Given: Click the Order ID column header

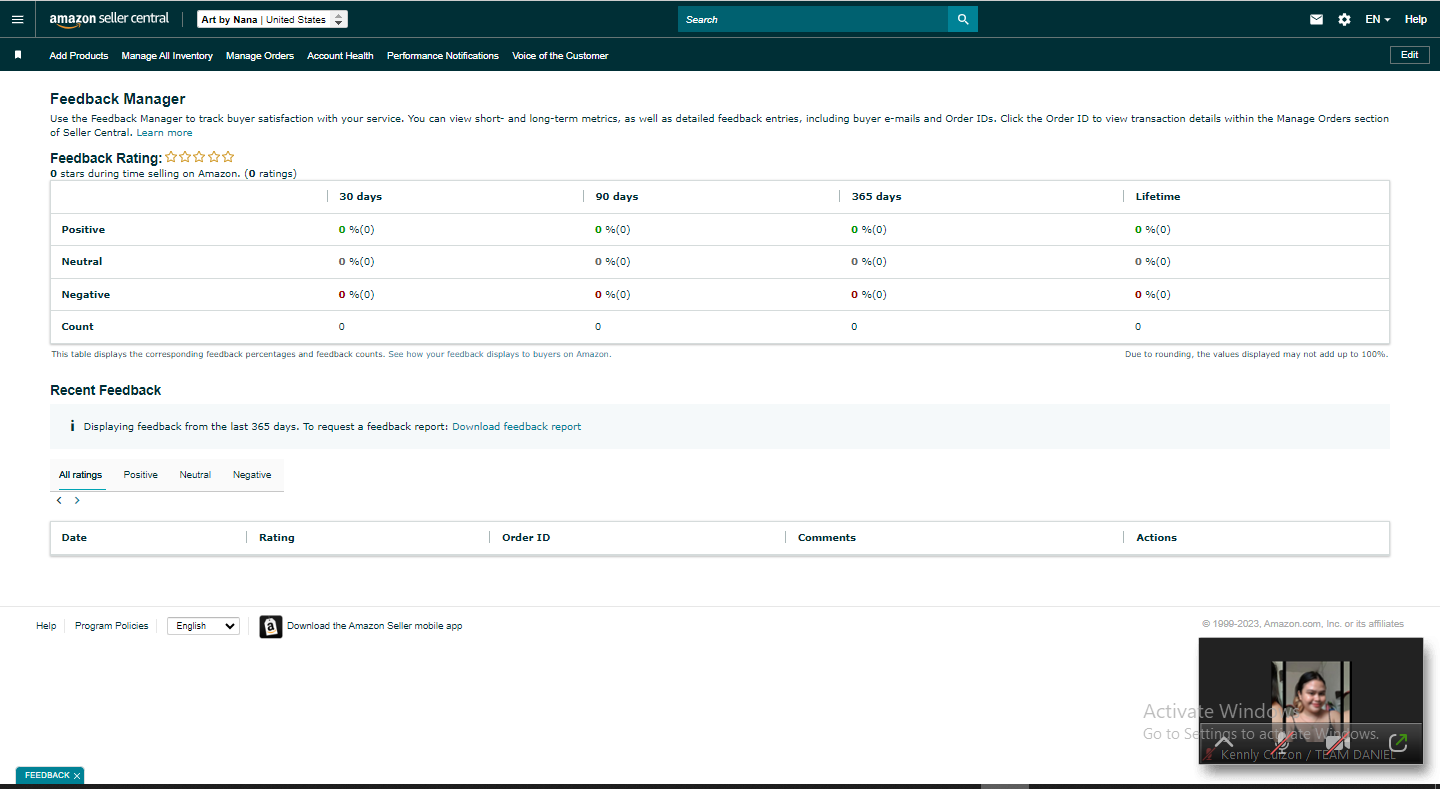Looking at the screenshot, I should pyautogui.click(x=526, y=538).
